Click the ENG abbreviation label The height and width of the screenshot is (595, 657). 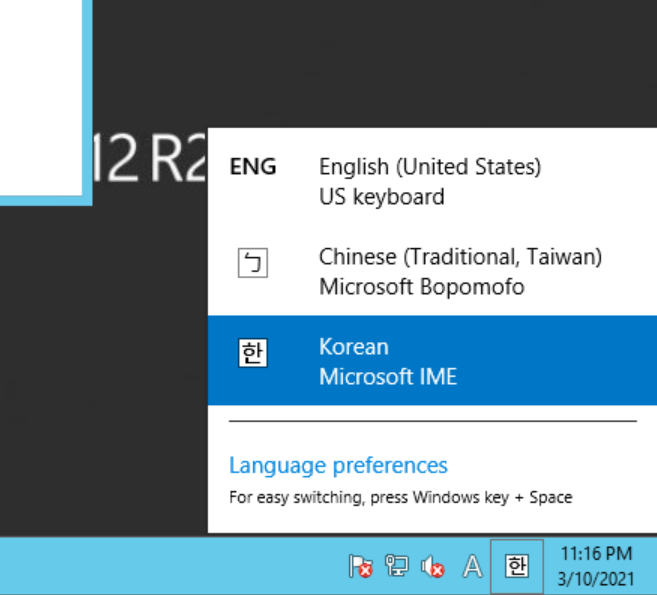pos(253,166)
